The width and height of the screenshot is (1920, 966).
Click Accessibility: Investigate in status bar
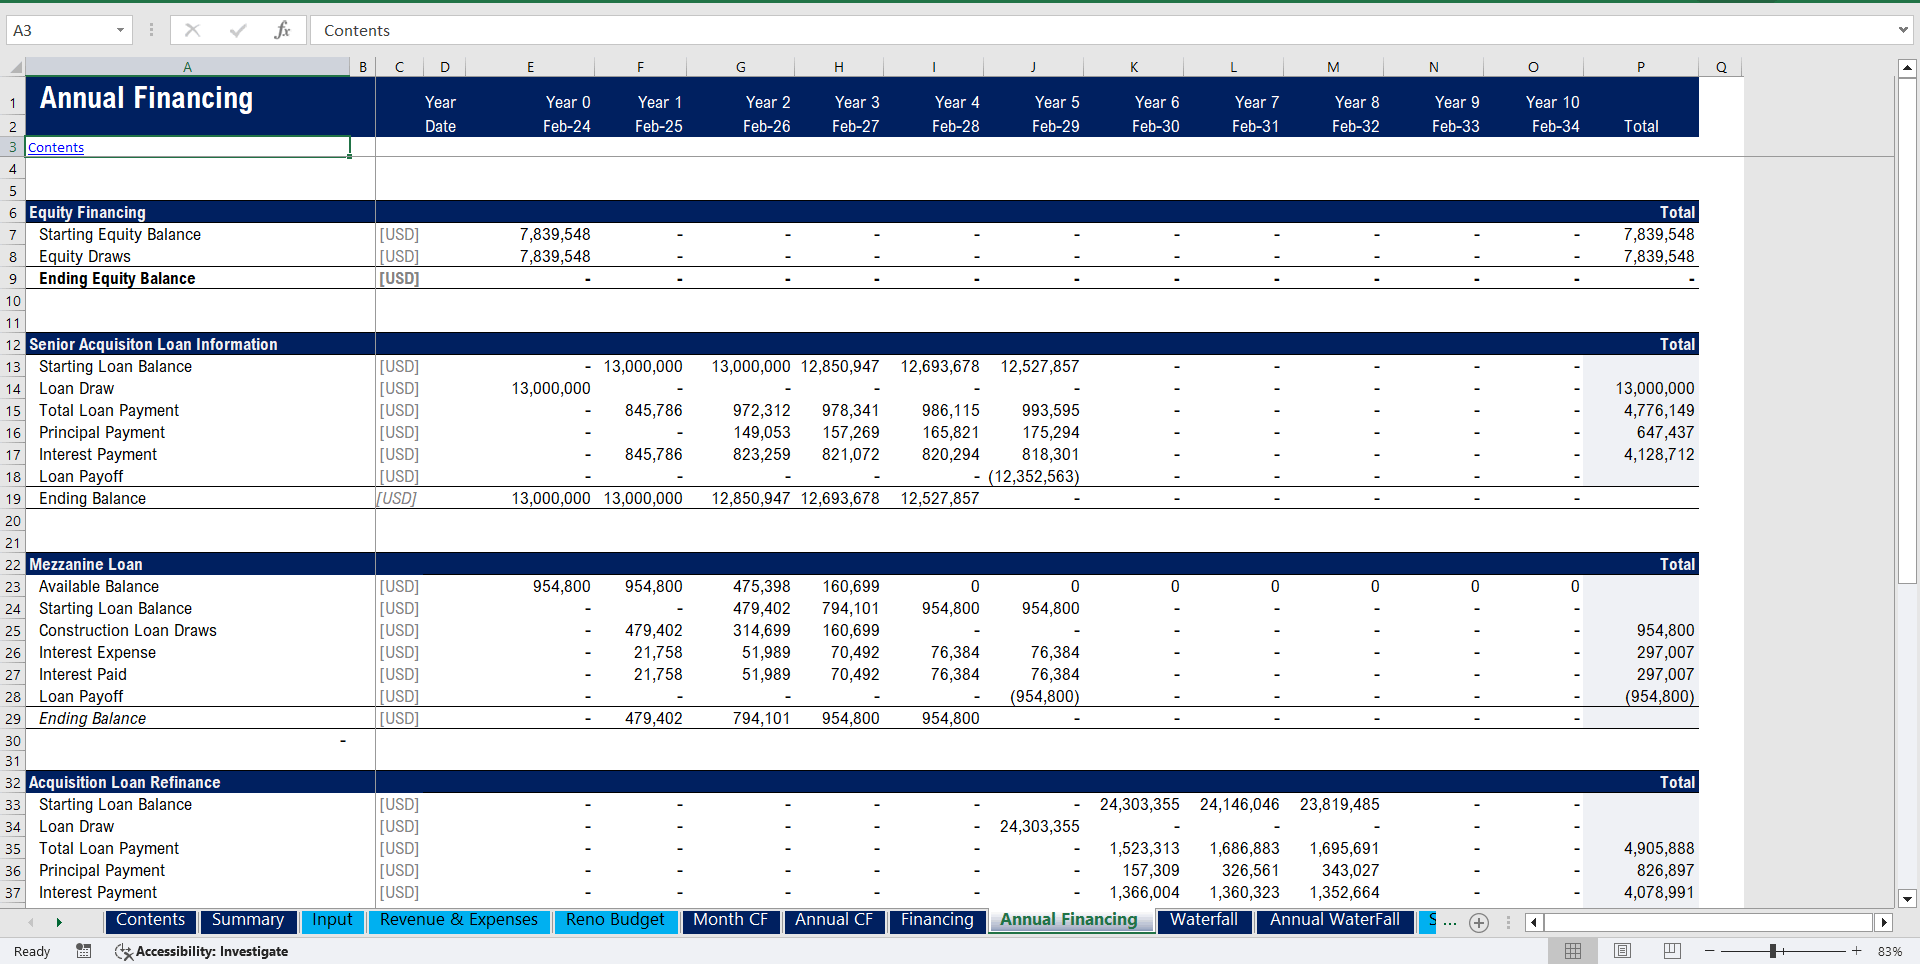pyautogui.click(x=202, y=952)
